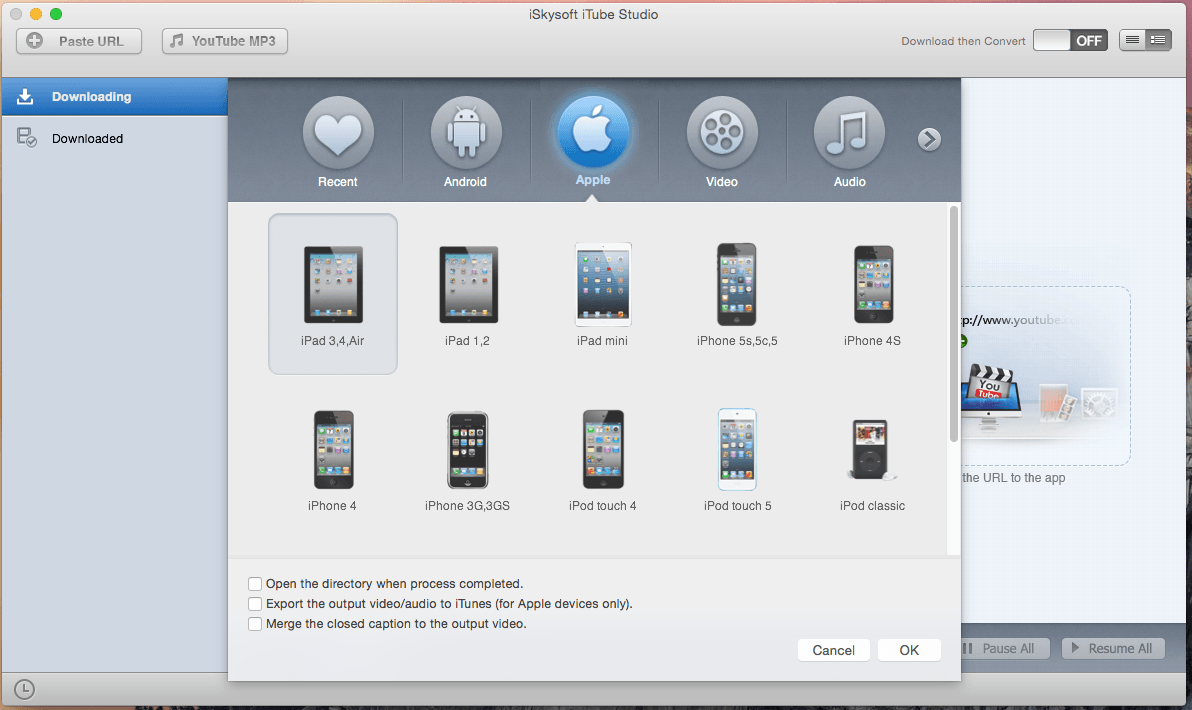The height and width of the screenshot is (710, 1192).
Task: Open the Audio format category
Action: point(849,142)
